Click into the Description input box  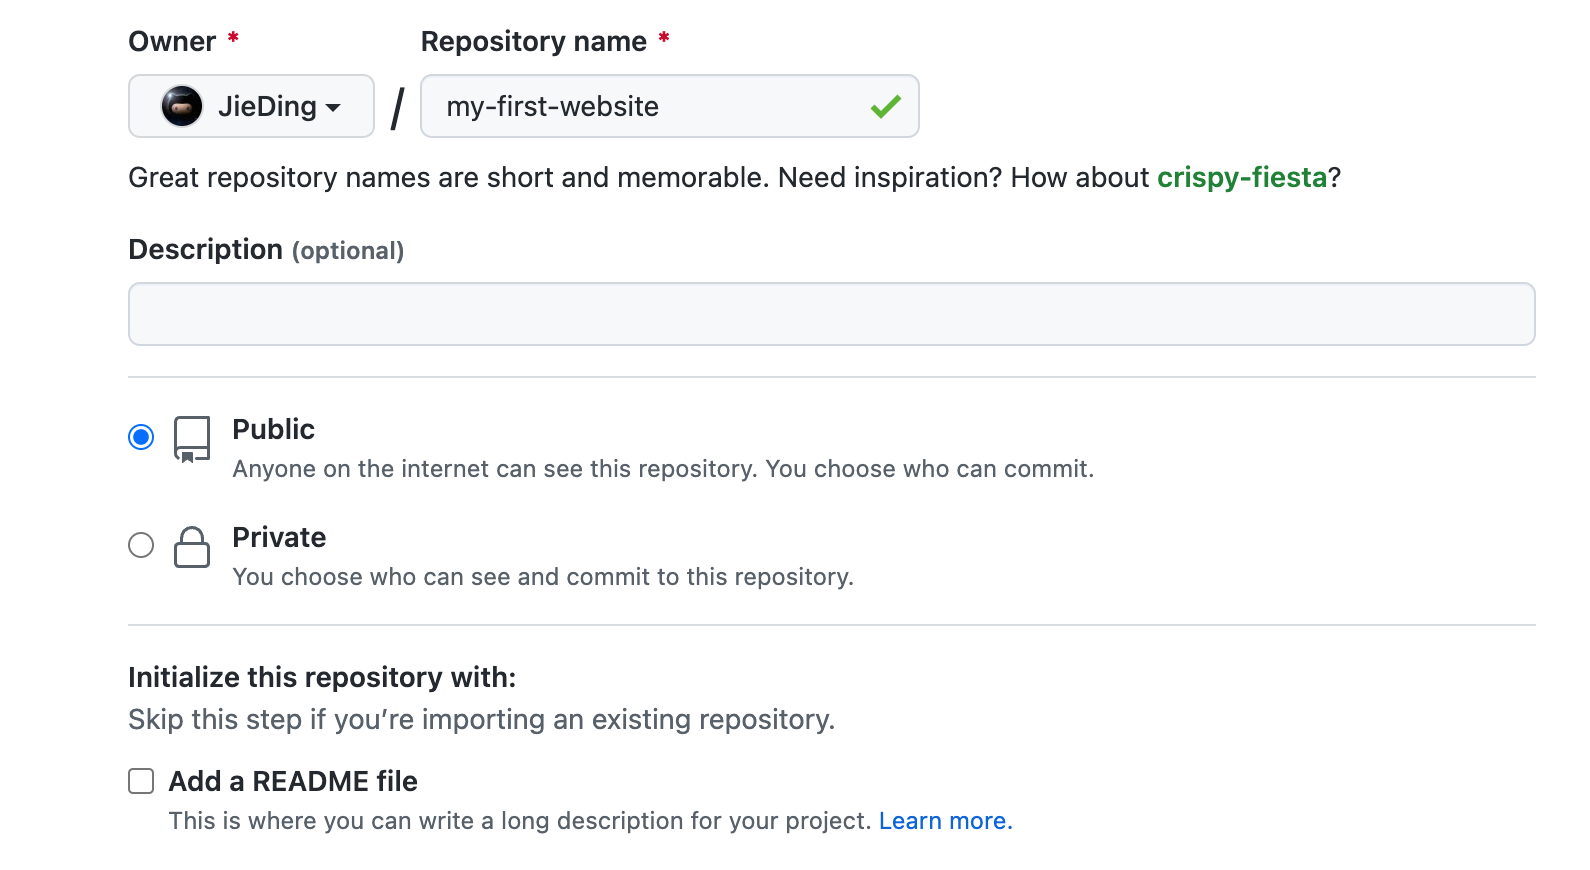click(831, 314)
